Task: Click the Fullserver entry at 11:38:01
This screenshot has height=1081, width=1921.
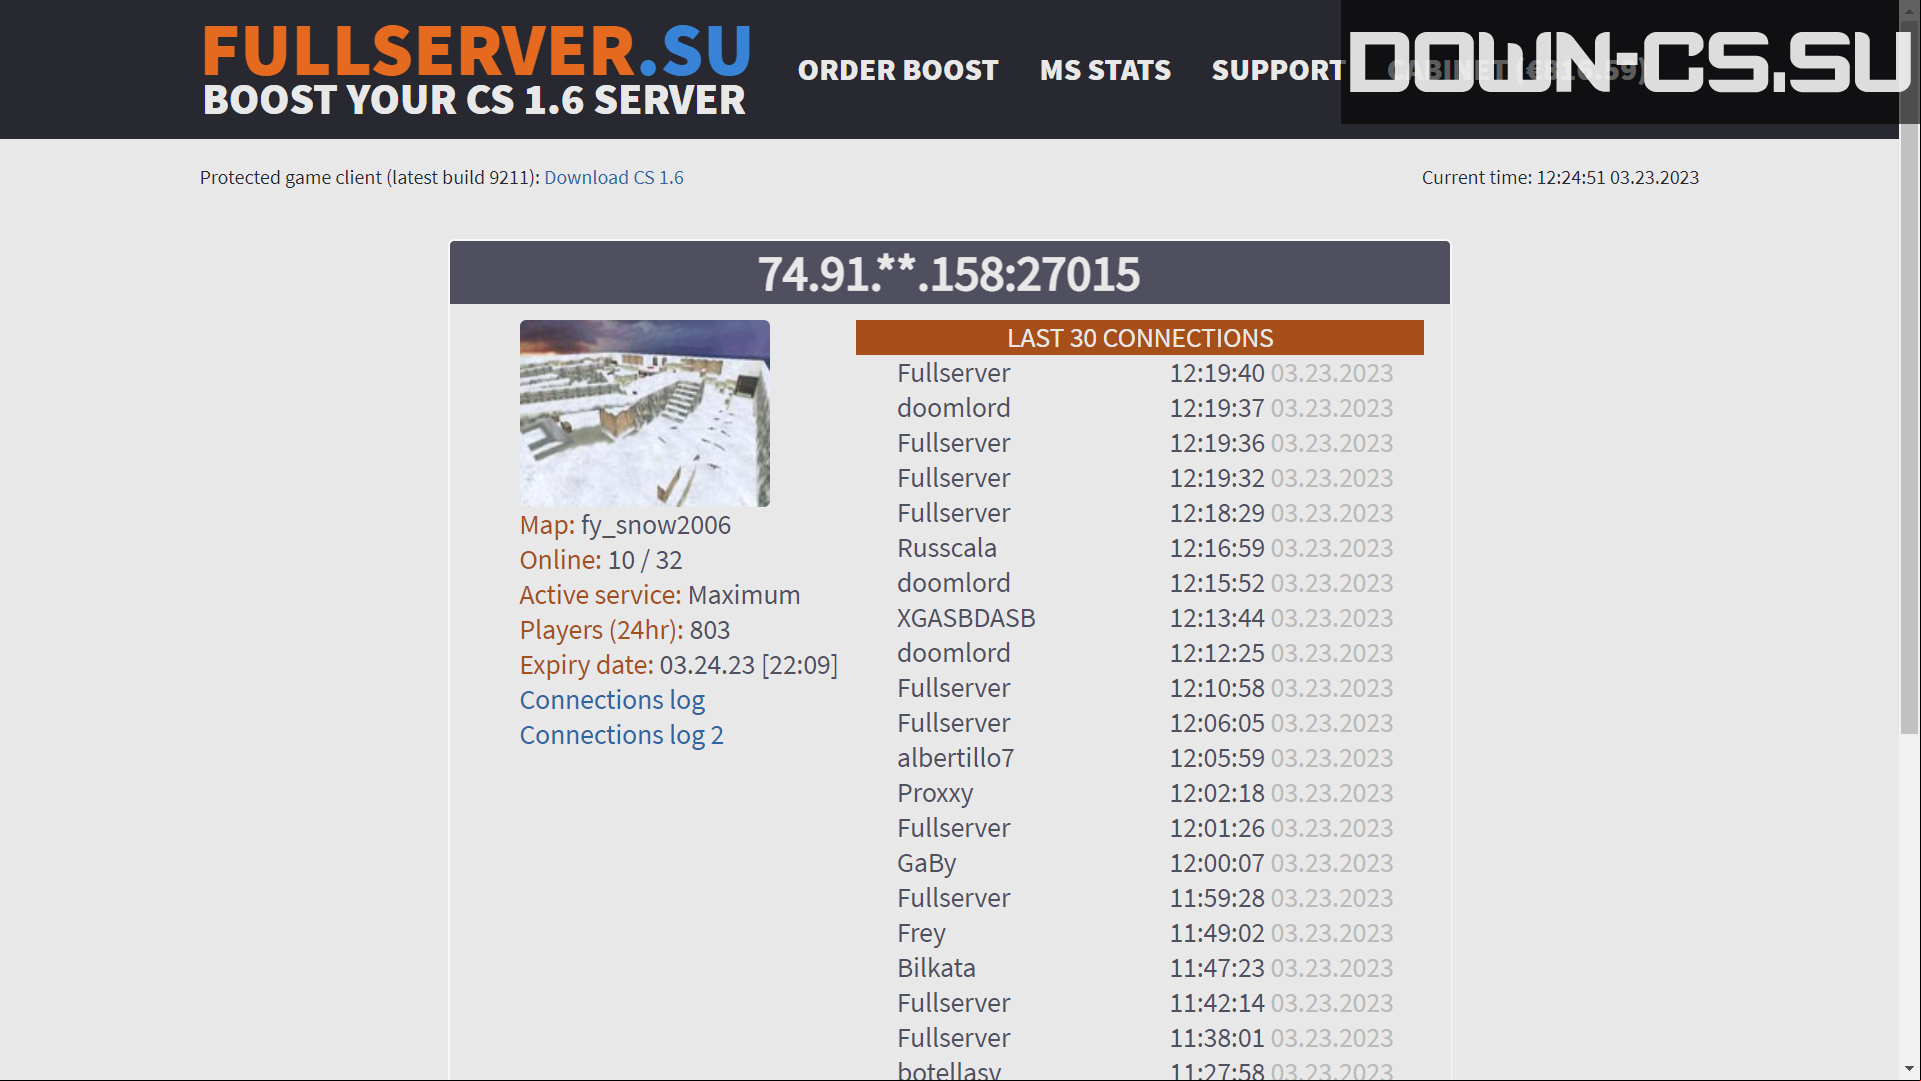Action: pyautogui.click(x=953, y=1038)
